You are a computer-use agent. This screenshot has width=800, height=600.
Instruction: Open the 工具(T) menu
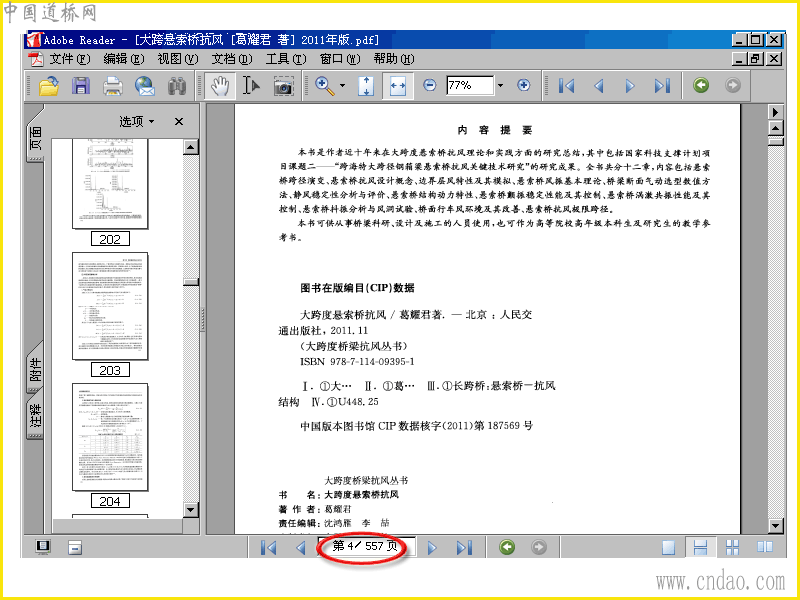point(286,59)
